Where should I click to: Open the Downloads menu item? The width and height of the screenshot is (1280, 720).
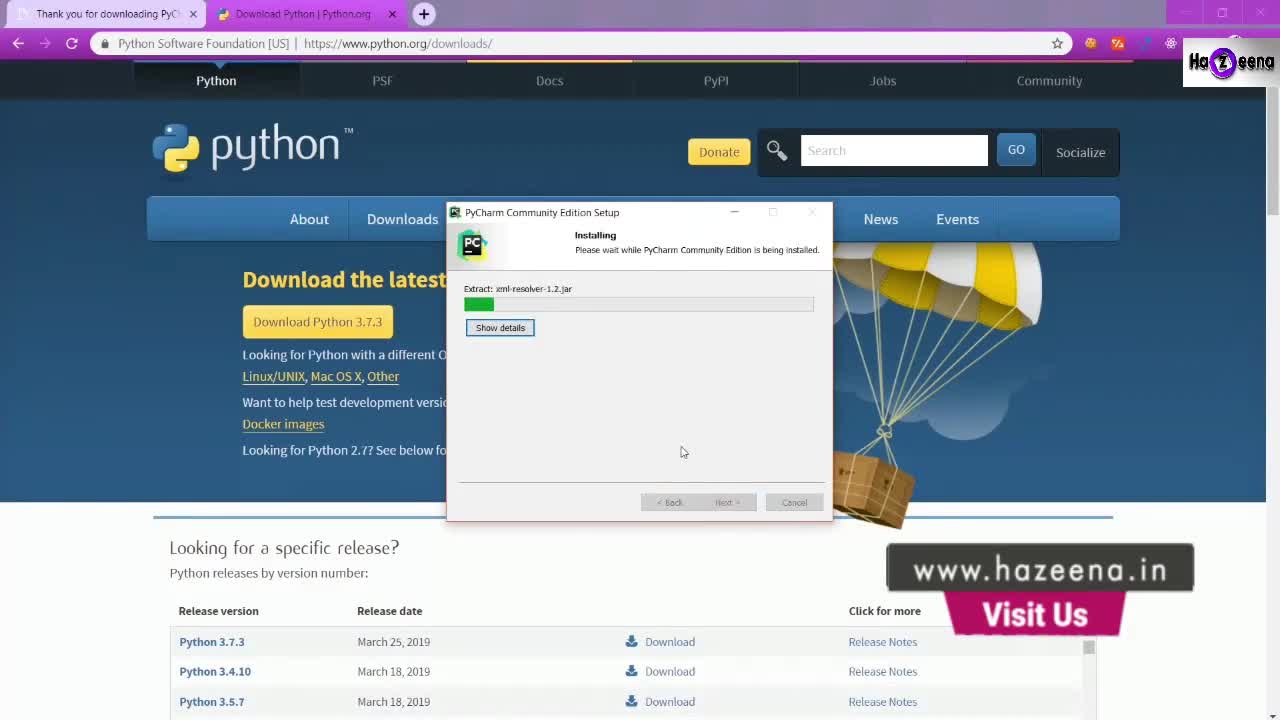click(402, 219)
